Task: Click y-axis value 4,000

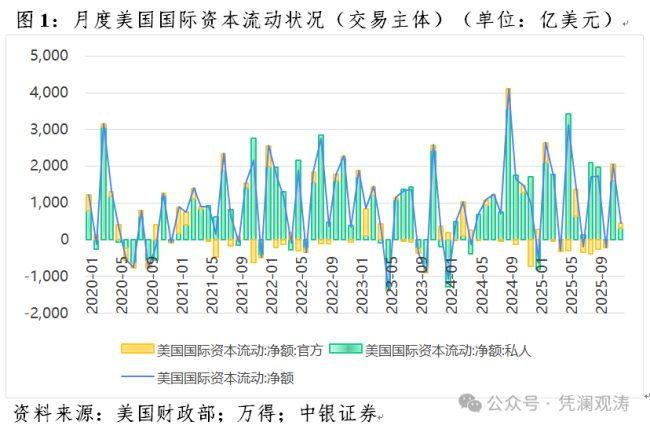Action: click(49, 92)
